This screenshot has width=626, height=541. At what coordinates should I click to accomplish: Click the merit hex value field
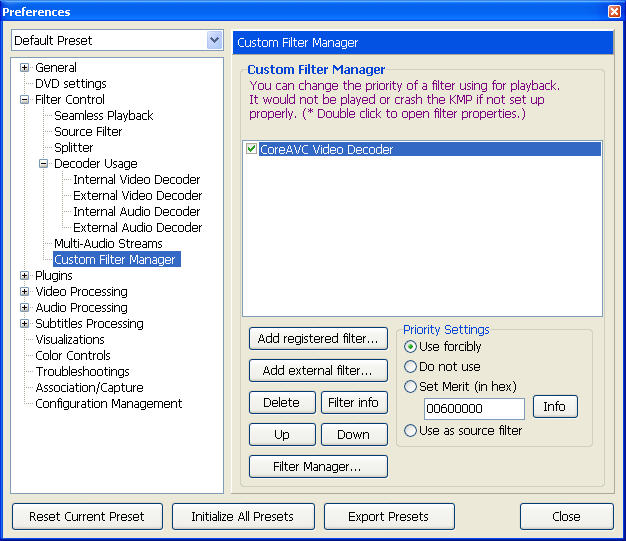473,409
